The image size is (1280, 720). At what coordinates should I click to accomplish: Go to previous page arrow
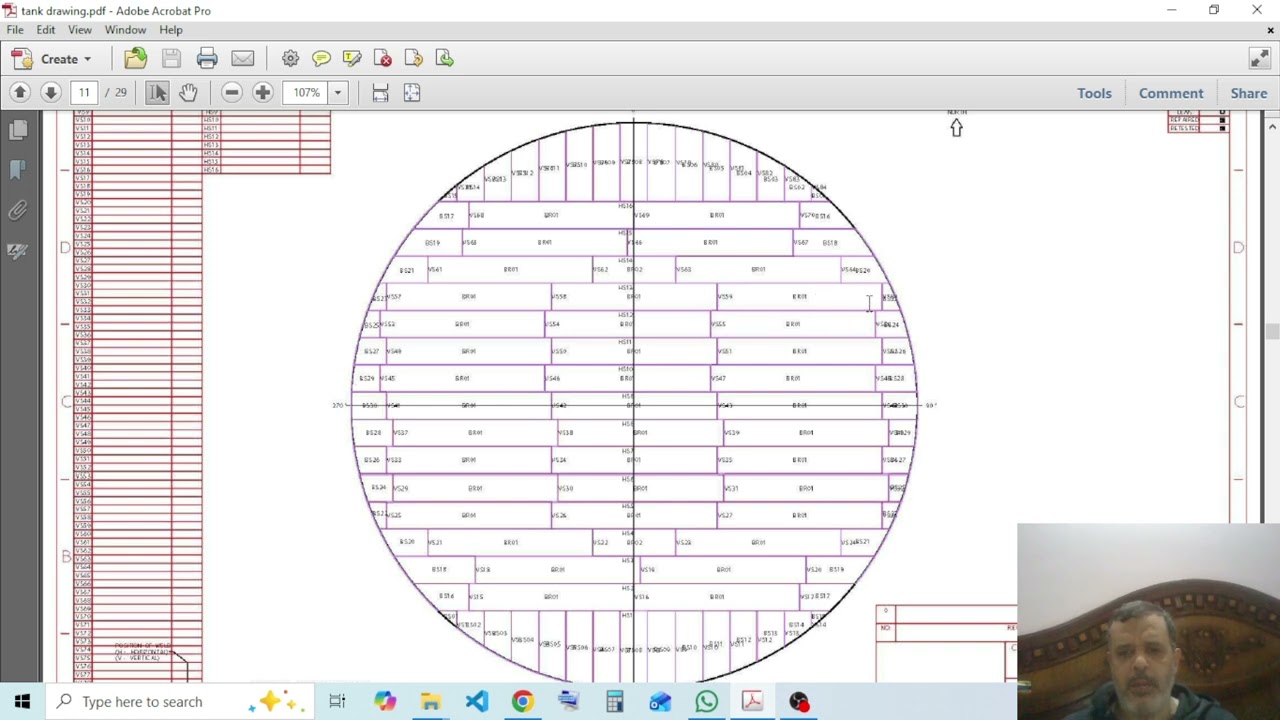[19, 93]
